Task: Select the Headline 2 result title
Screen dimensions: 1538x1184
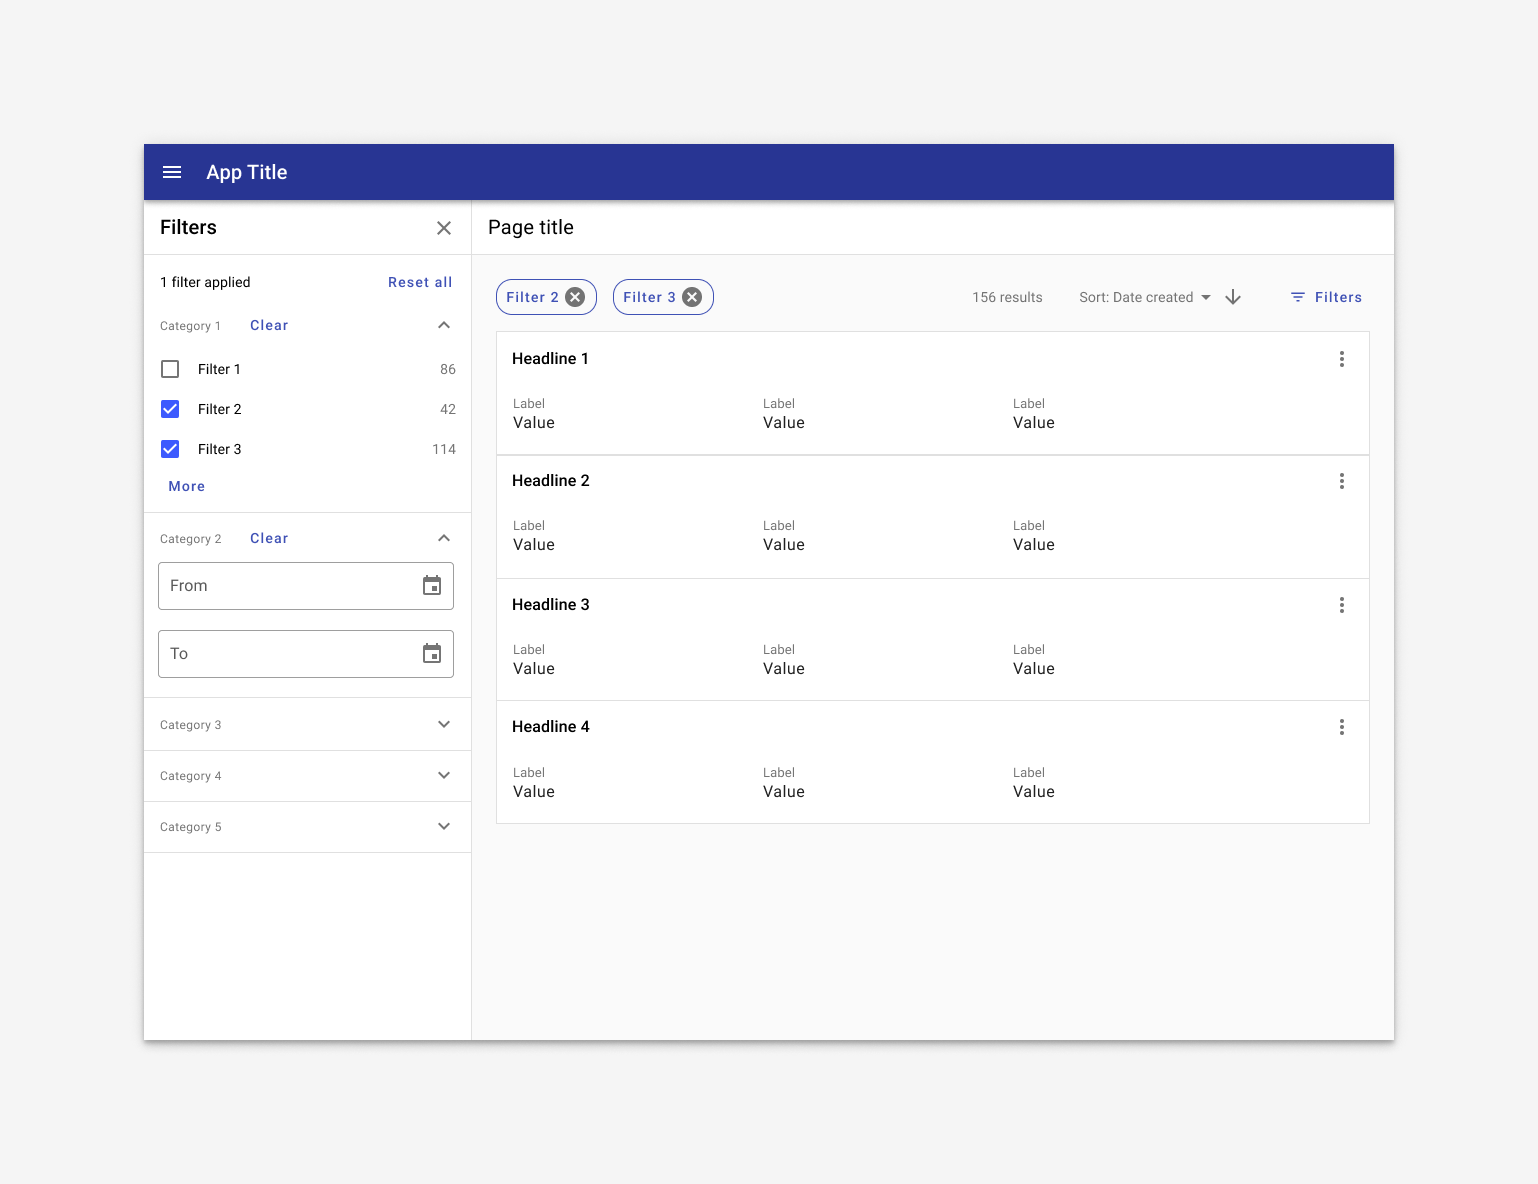Action: (551, 481)
